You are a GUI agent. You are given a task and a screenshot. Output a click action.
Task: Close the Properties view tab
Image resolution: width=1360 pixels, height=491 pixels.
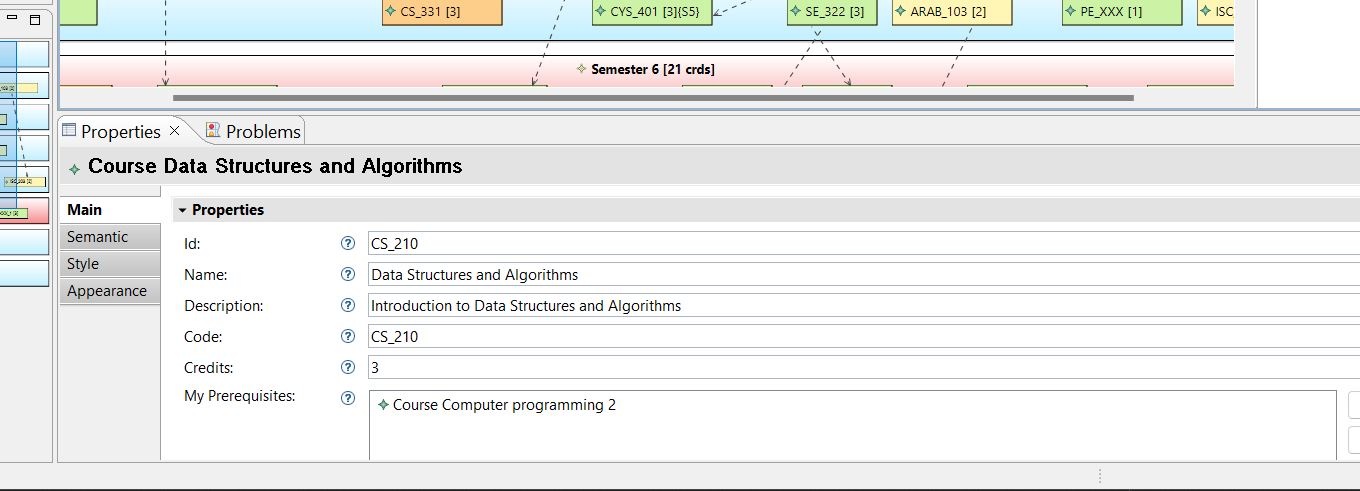[x=174, y=131]
